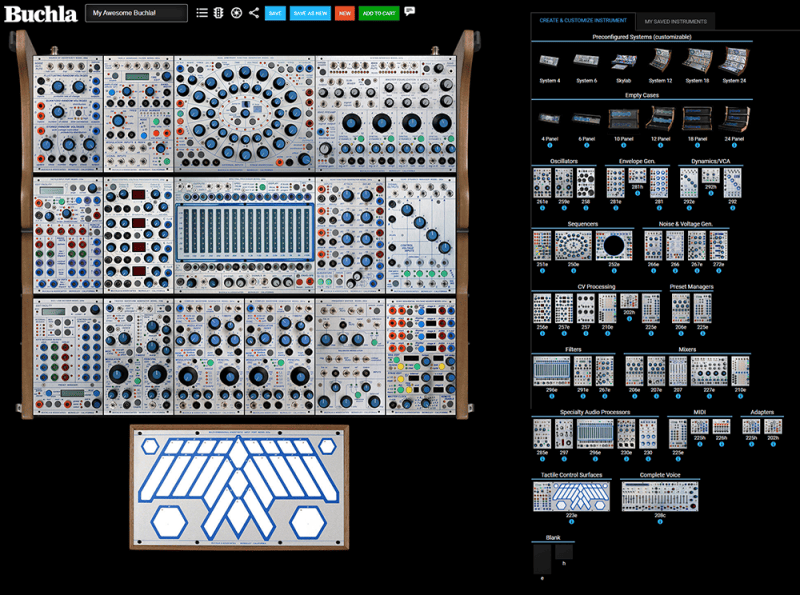The height and width of the screenshot is (595, 800).
Task: Click the info icon under the 296e filter module
Action: [x=551, y=395]
